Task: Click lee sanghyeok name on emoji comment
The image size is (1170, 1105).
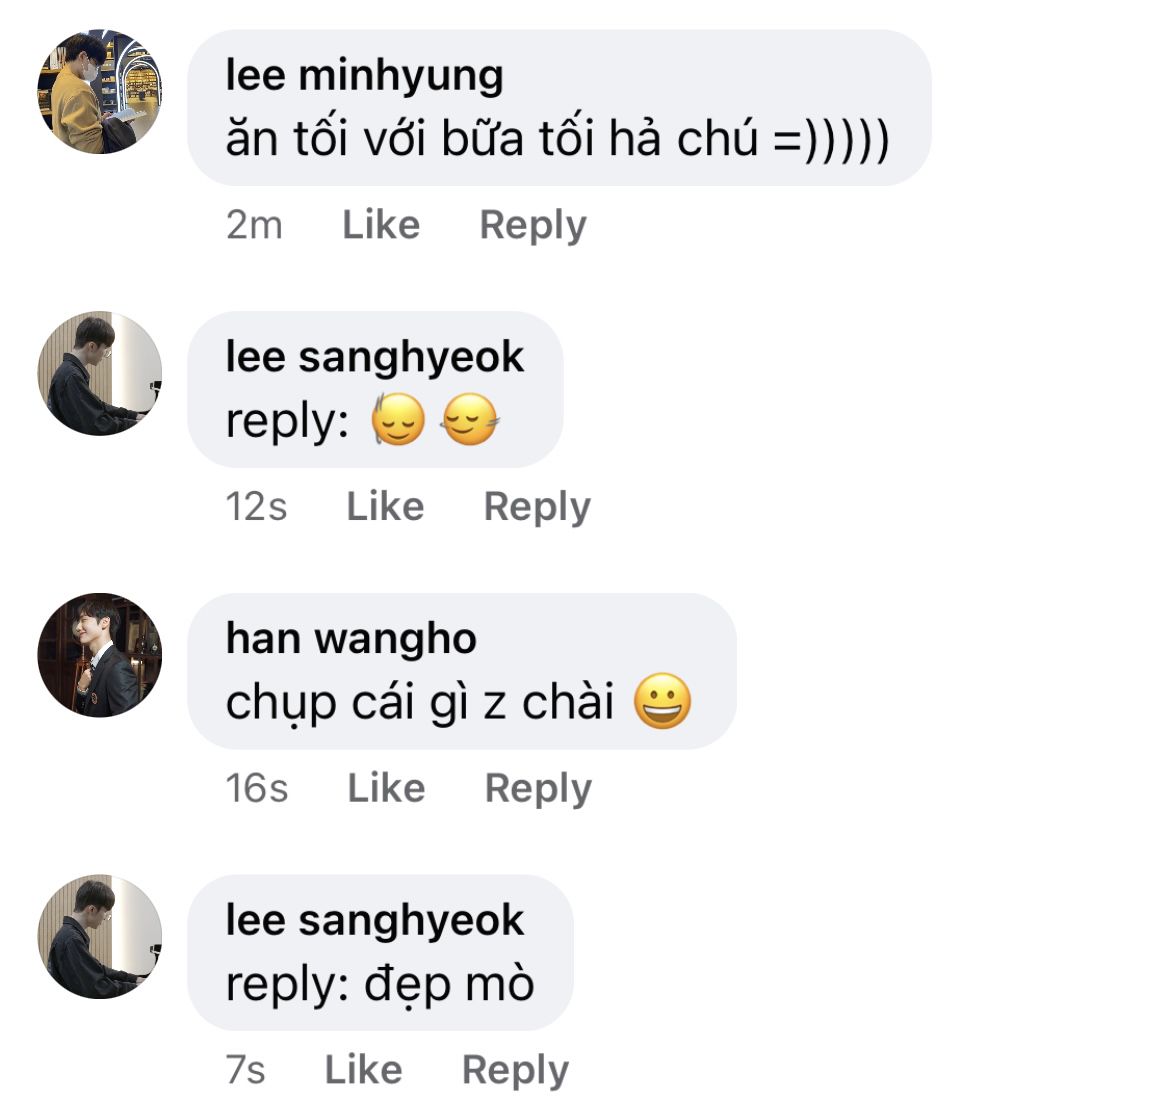Action: click(375, 357)
